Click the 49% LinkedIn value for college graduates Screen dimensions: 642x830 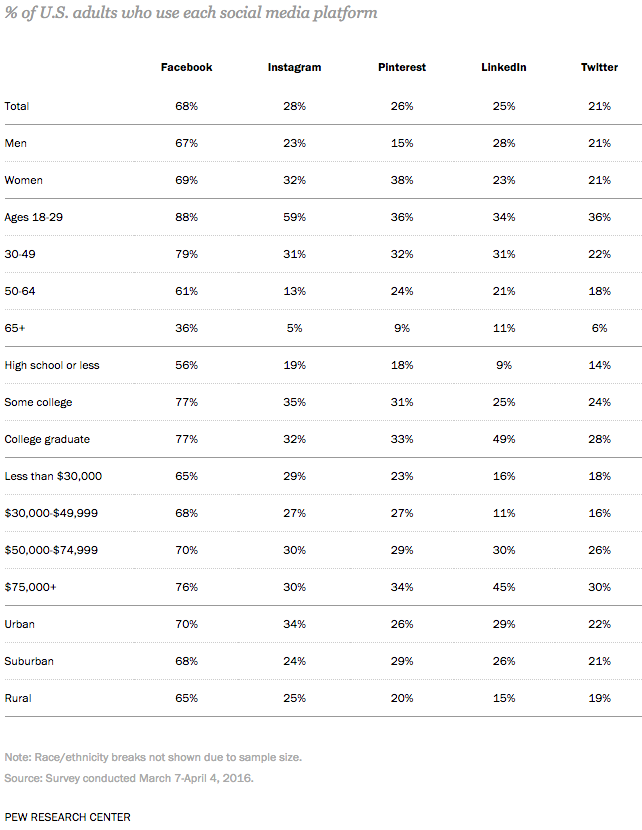click(x=504, y=439)
